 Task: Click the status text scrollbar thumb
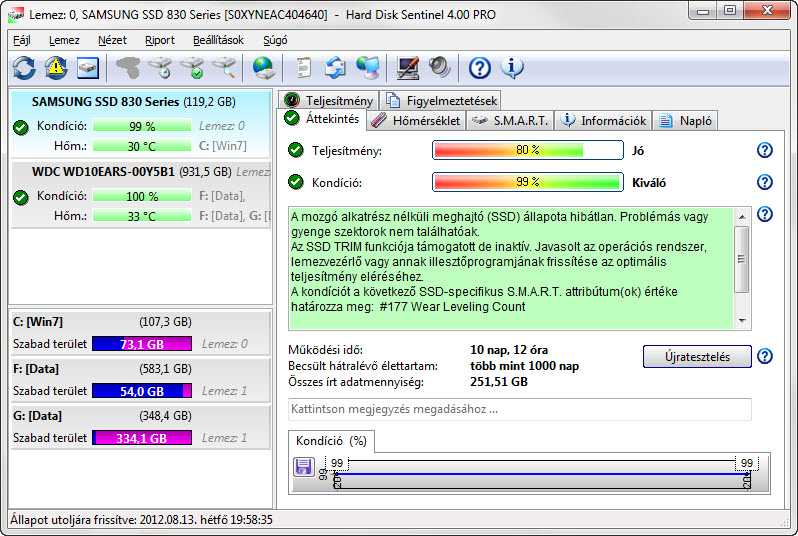tap(742, 259)
